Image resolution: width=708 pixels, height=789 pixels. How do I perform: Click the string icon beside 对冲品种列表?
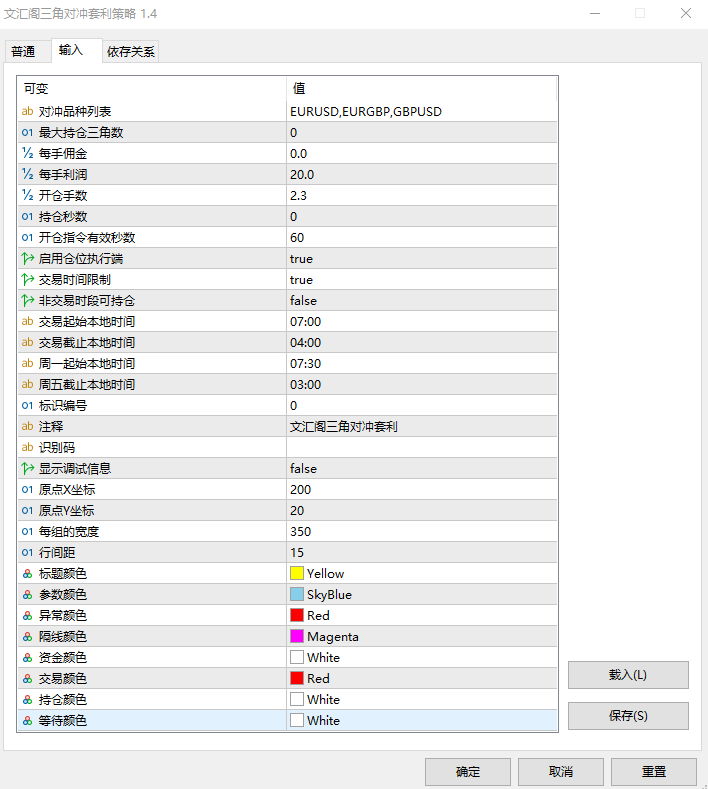(27, 111)
